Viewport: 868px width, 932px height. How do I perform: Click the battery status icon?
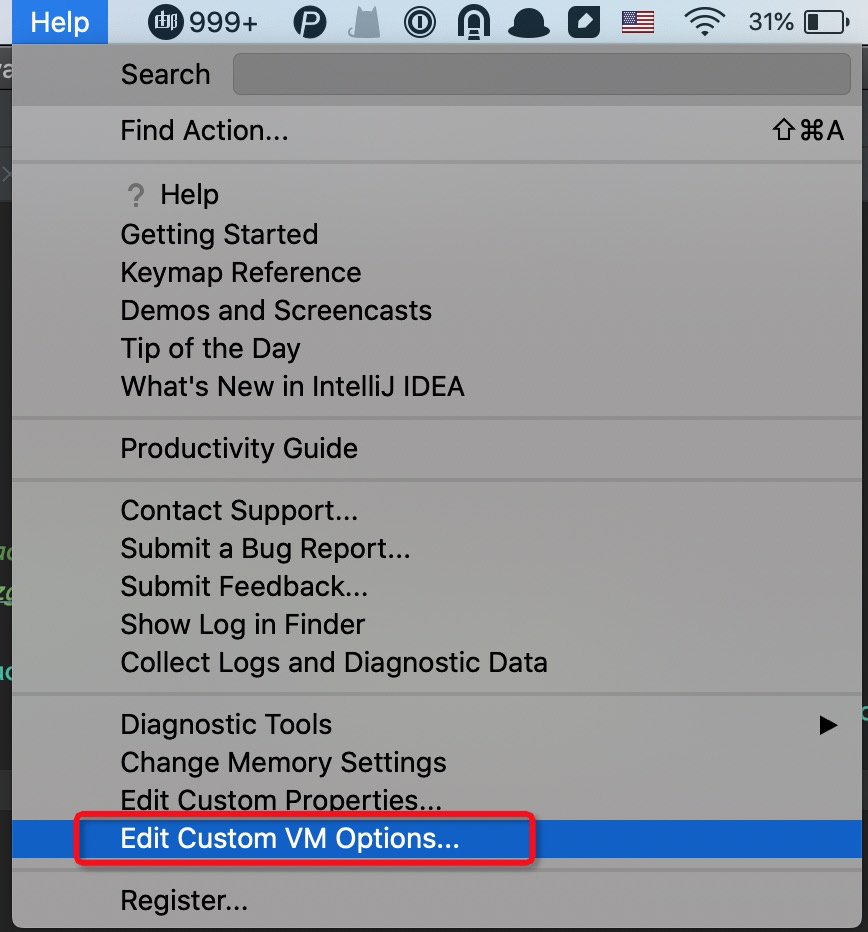826,23
